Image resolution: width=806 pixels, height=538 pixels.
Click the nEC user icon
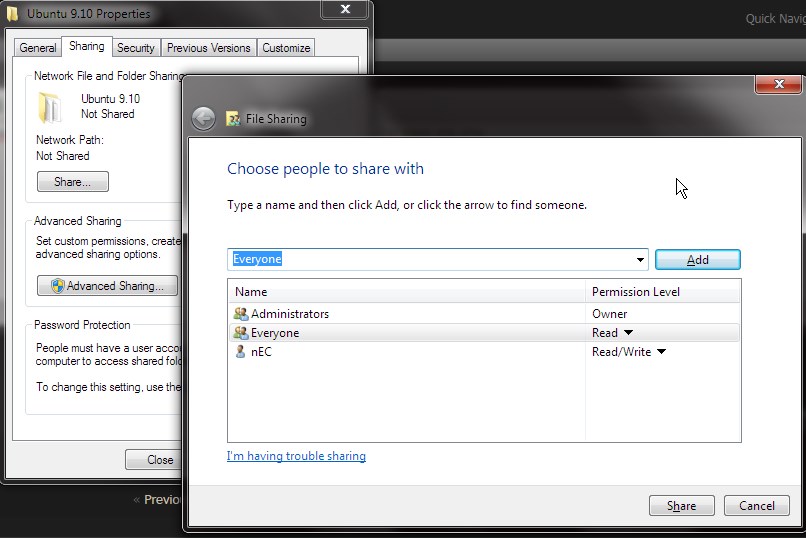[240, 351]
